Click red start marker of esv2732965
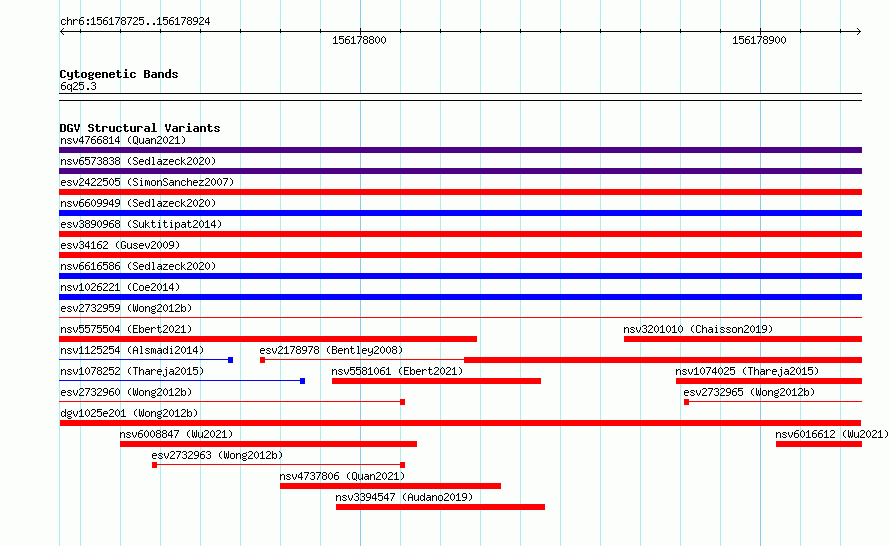 coord(686,402)
